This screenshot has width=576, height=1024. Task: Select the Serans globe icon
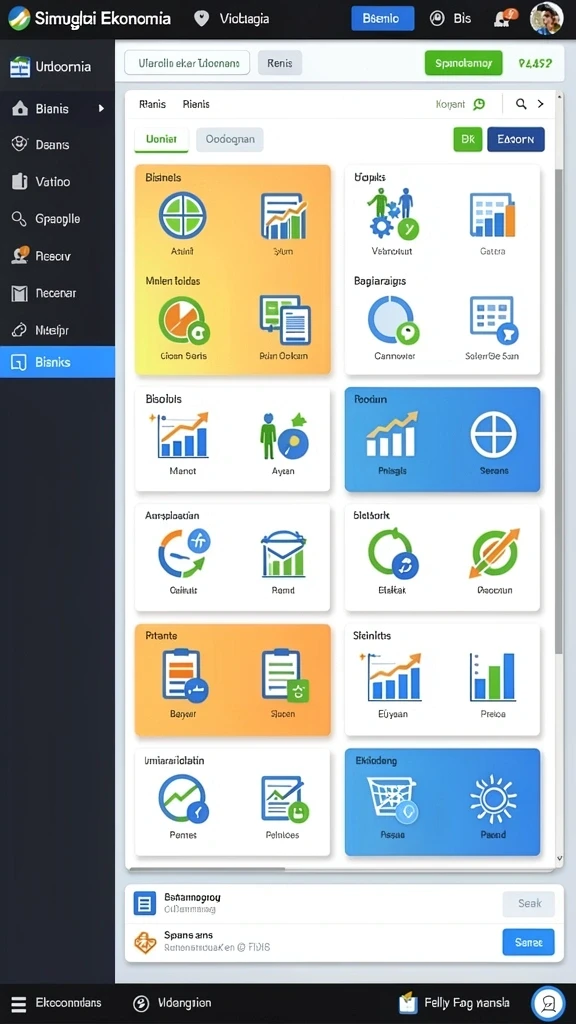coord(493,435)
